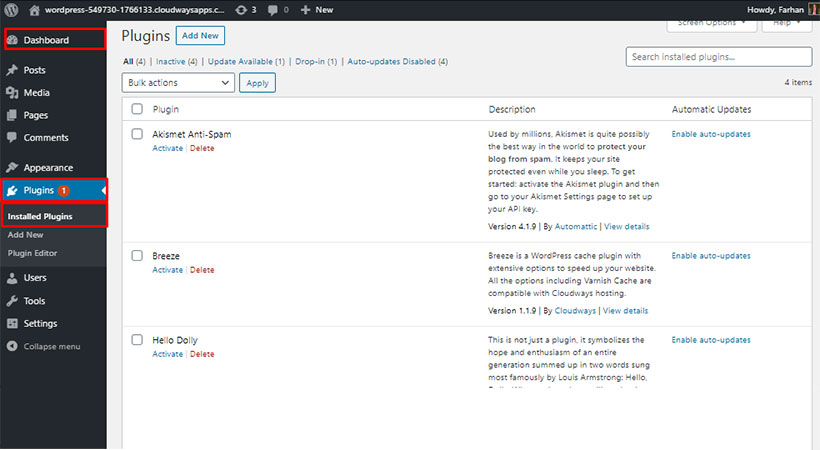Click the Pages icon in sidebar

point(12,115)
